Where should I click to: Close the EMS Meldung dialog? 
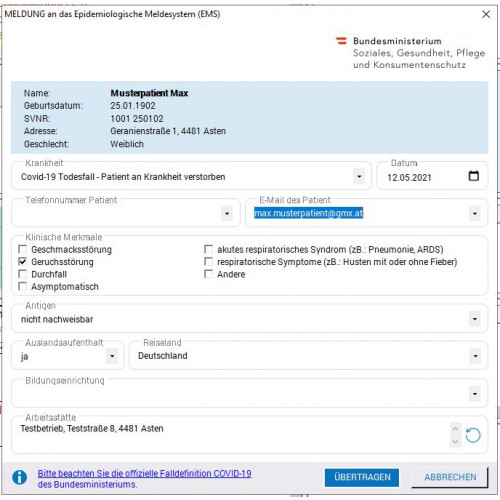pyautogui.click(x=486, y=14)
